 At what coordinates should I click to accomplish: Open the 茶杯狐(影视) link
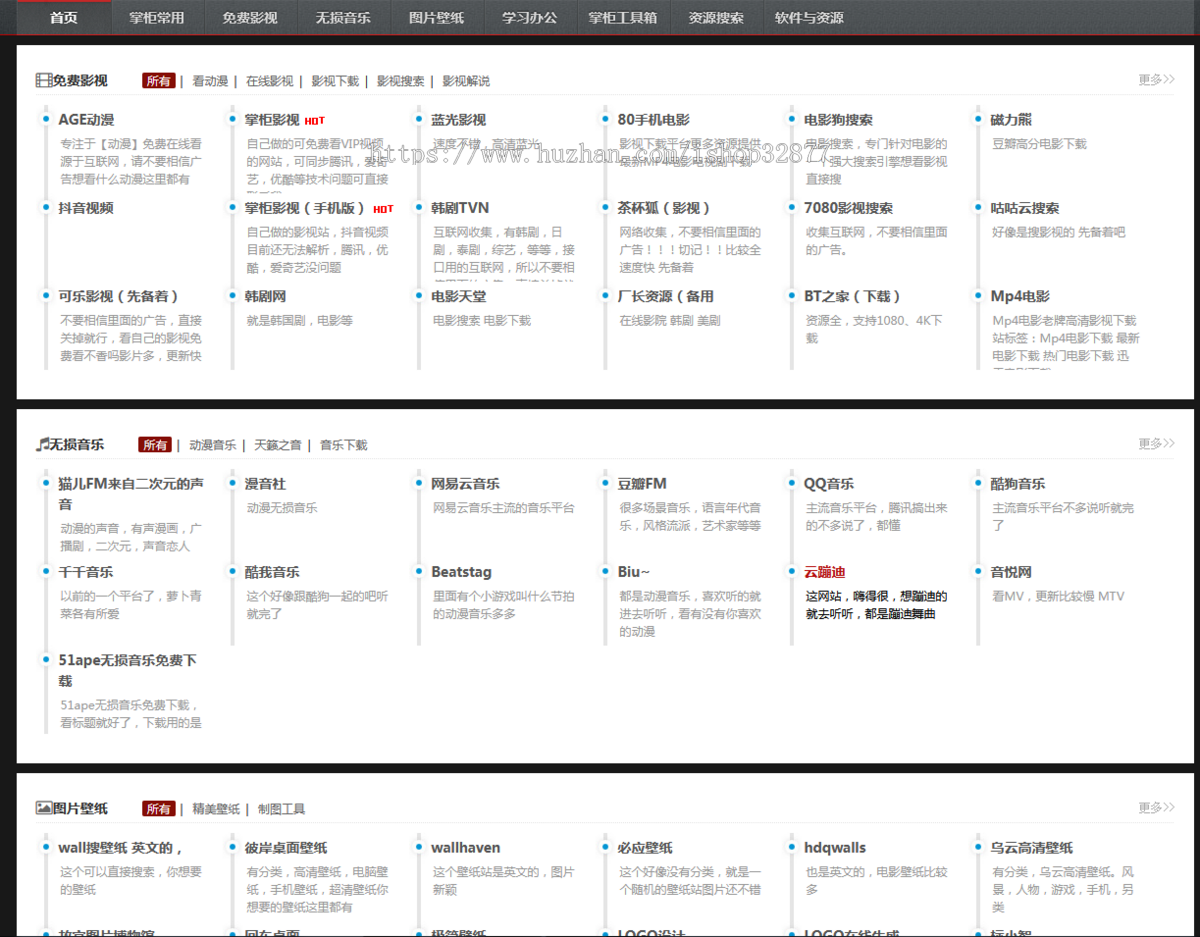pyautogui.click(x=664, y=208)
